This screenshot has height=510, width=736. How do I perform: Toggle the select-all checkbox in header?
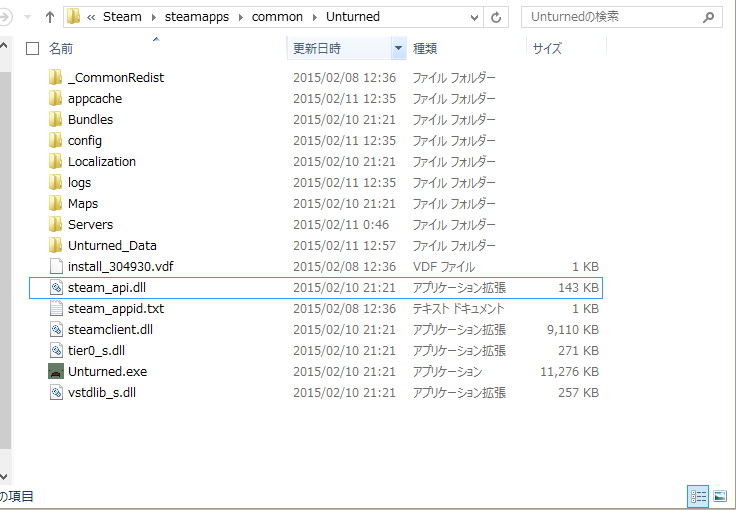click(x=32, y=48)
